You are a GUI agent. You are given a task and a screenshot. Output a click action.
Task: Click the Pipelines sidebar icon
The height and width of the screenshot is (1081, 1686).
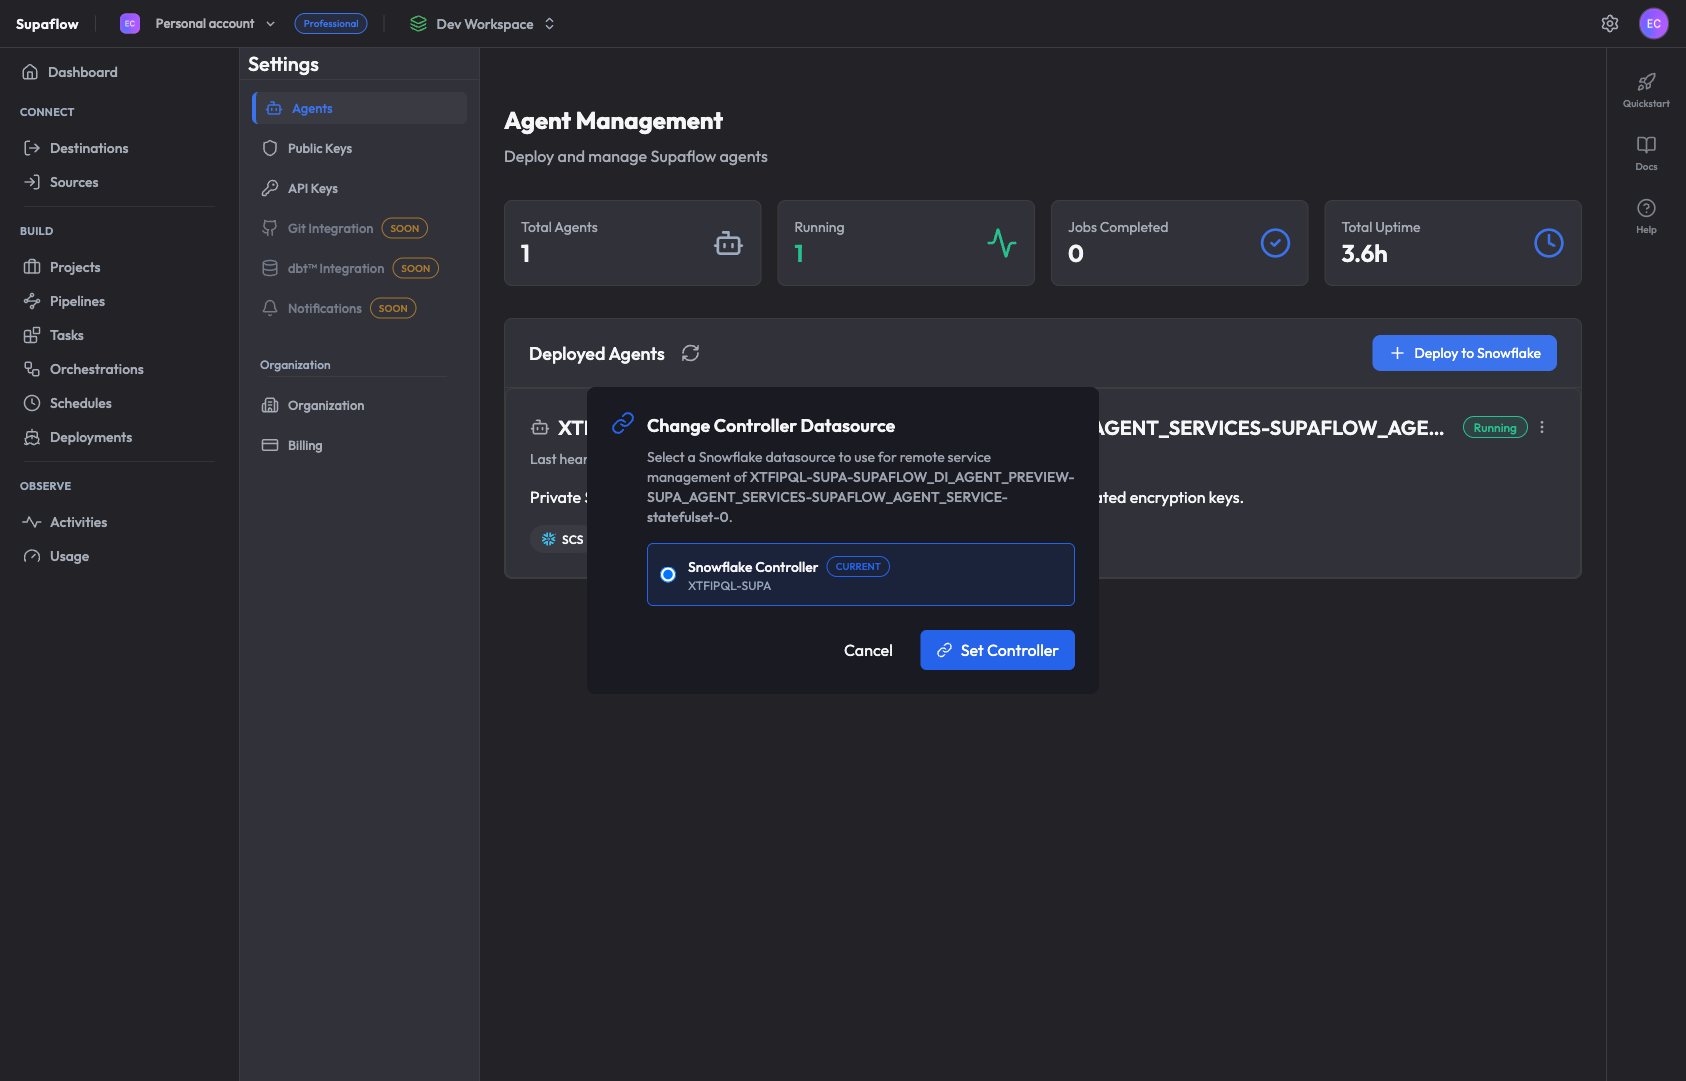pyautogui.click(x=31, y=301)
